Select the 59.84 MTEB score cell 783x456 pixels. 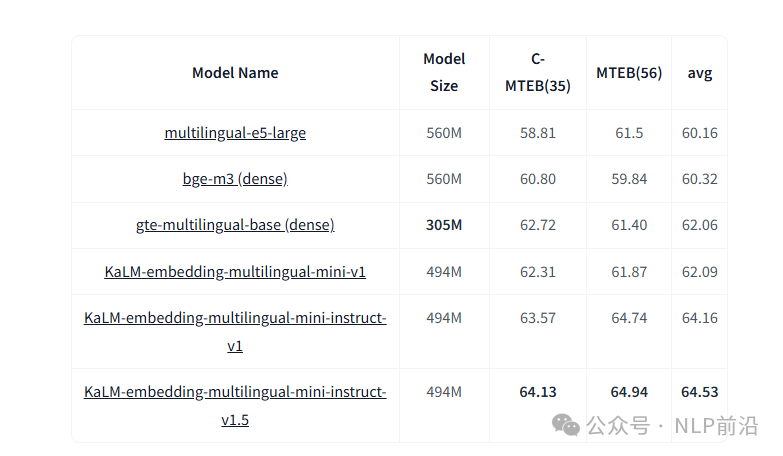pos(629,179)
